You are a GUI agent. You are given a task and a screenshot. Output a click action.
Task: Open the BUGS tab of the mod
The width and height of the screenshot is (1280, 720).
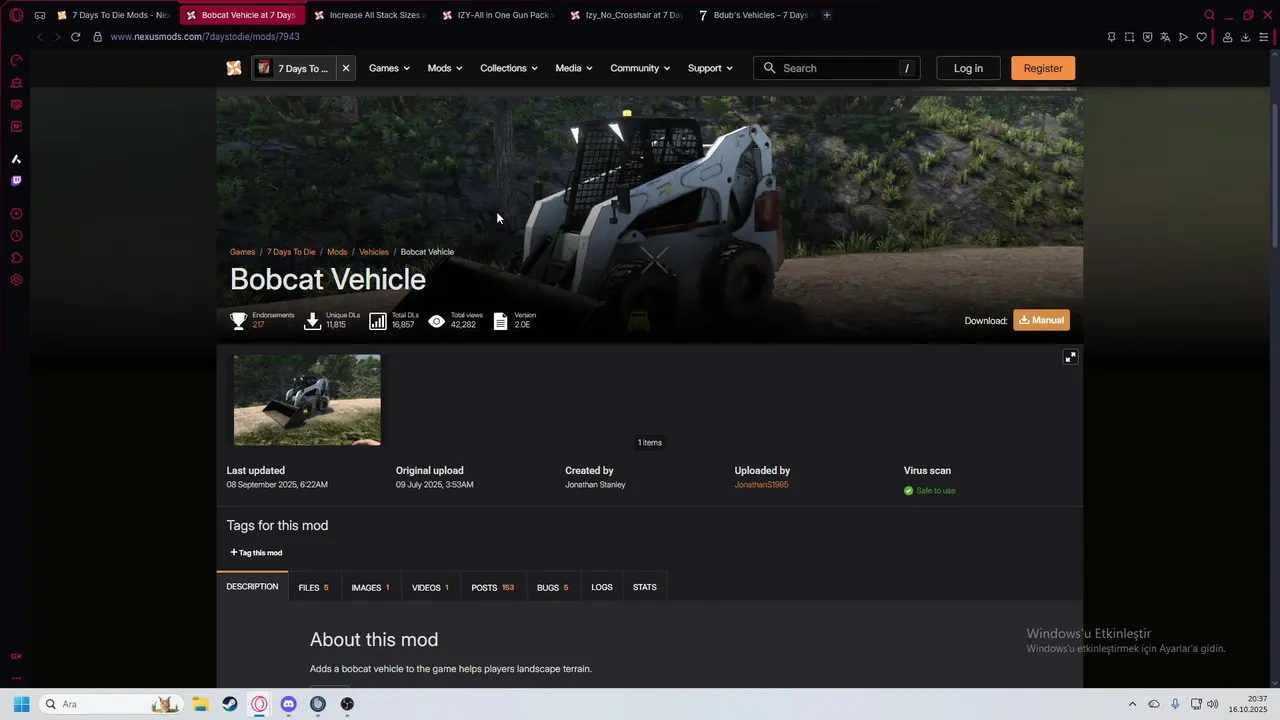552,587
